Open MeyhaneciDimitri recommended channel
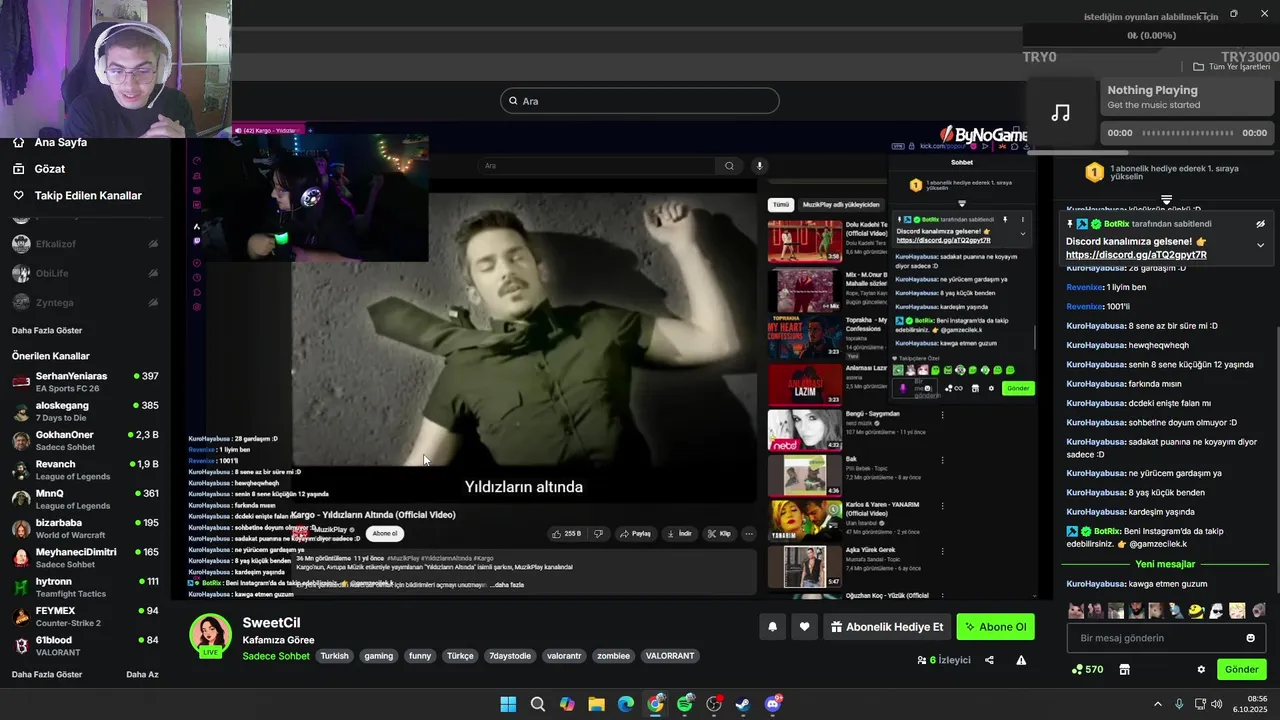 point(85,557)
